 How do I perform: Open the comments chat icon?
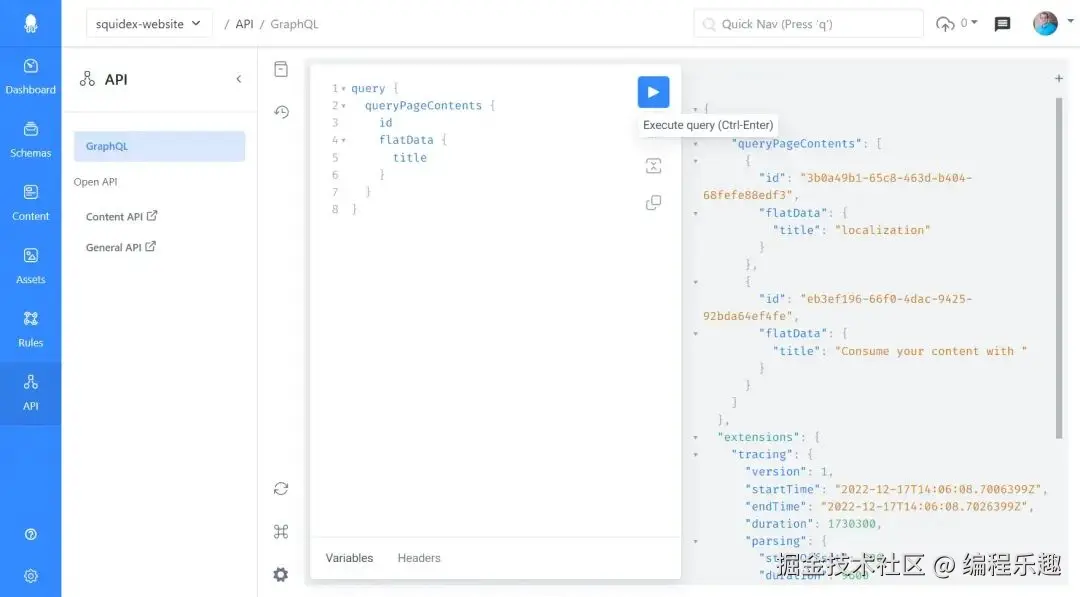pos(1002,24)
